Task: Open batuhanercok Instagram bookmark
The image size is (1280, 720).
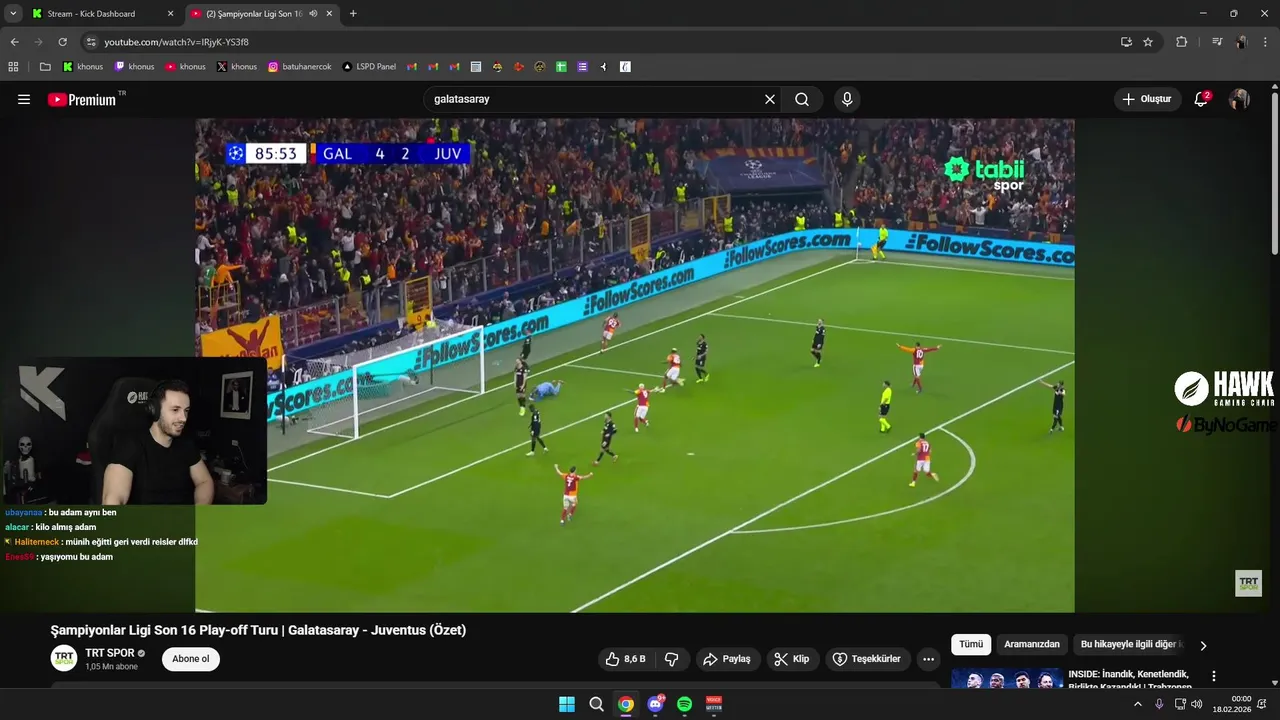Action: click(x=297, y=67)
